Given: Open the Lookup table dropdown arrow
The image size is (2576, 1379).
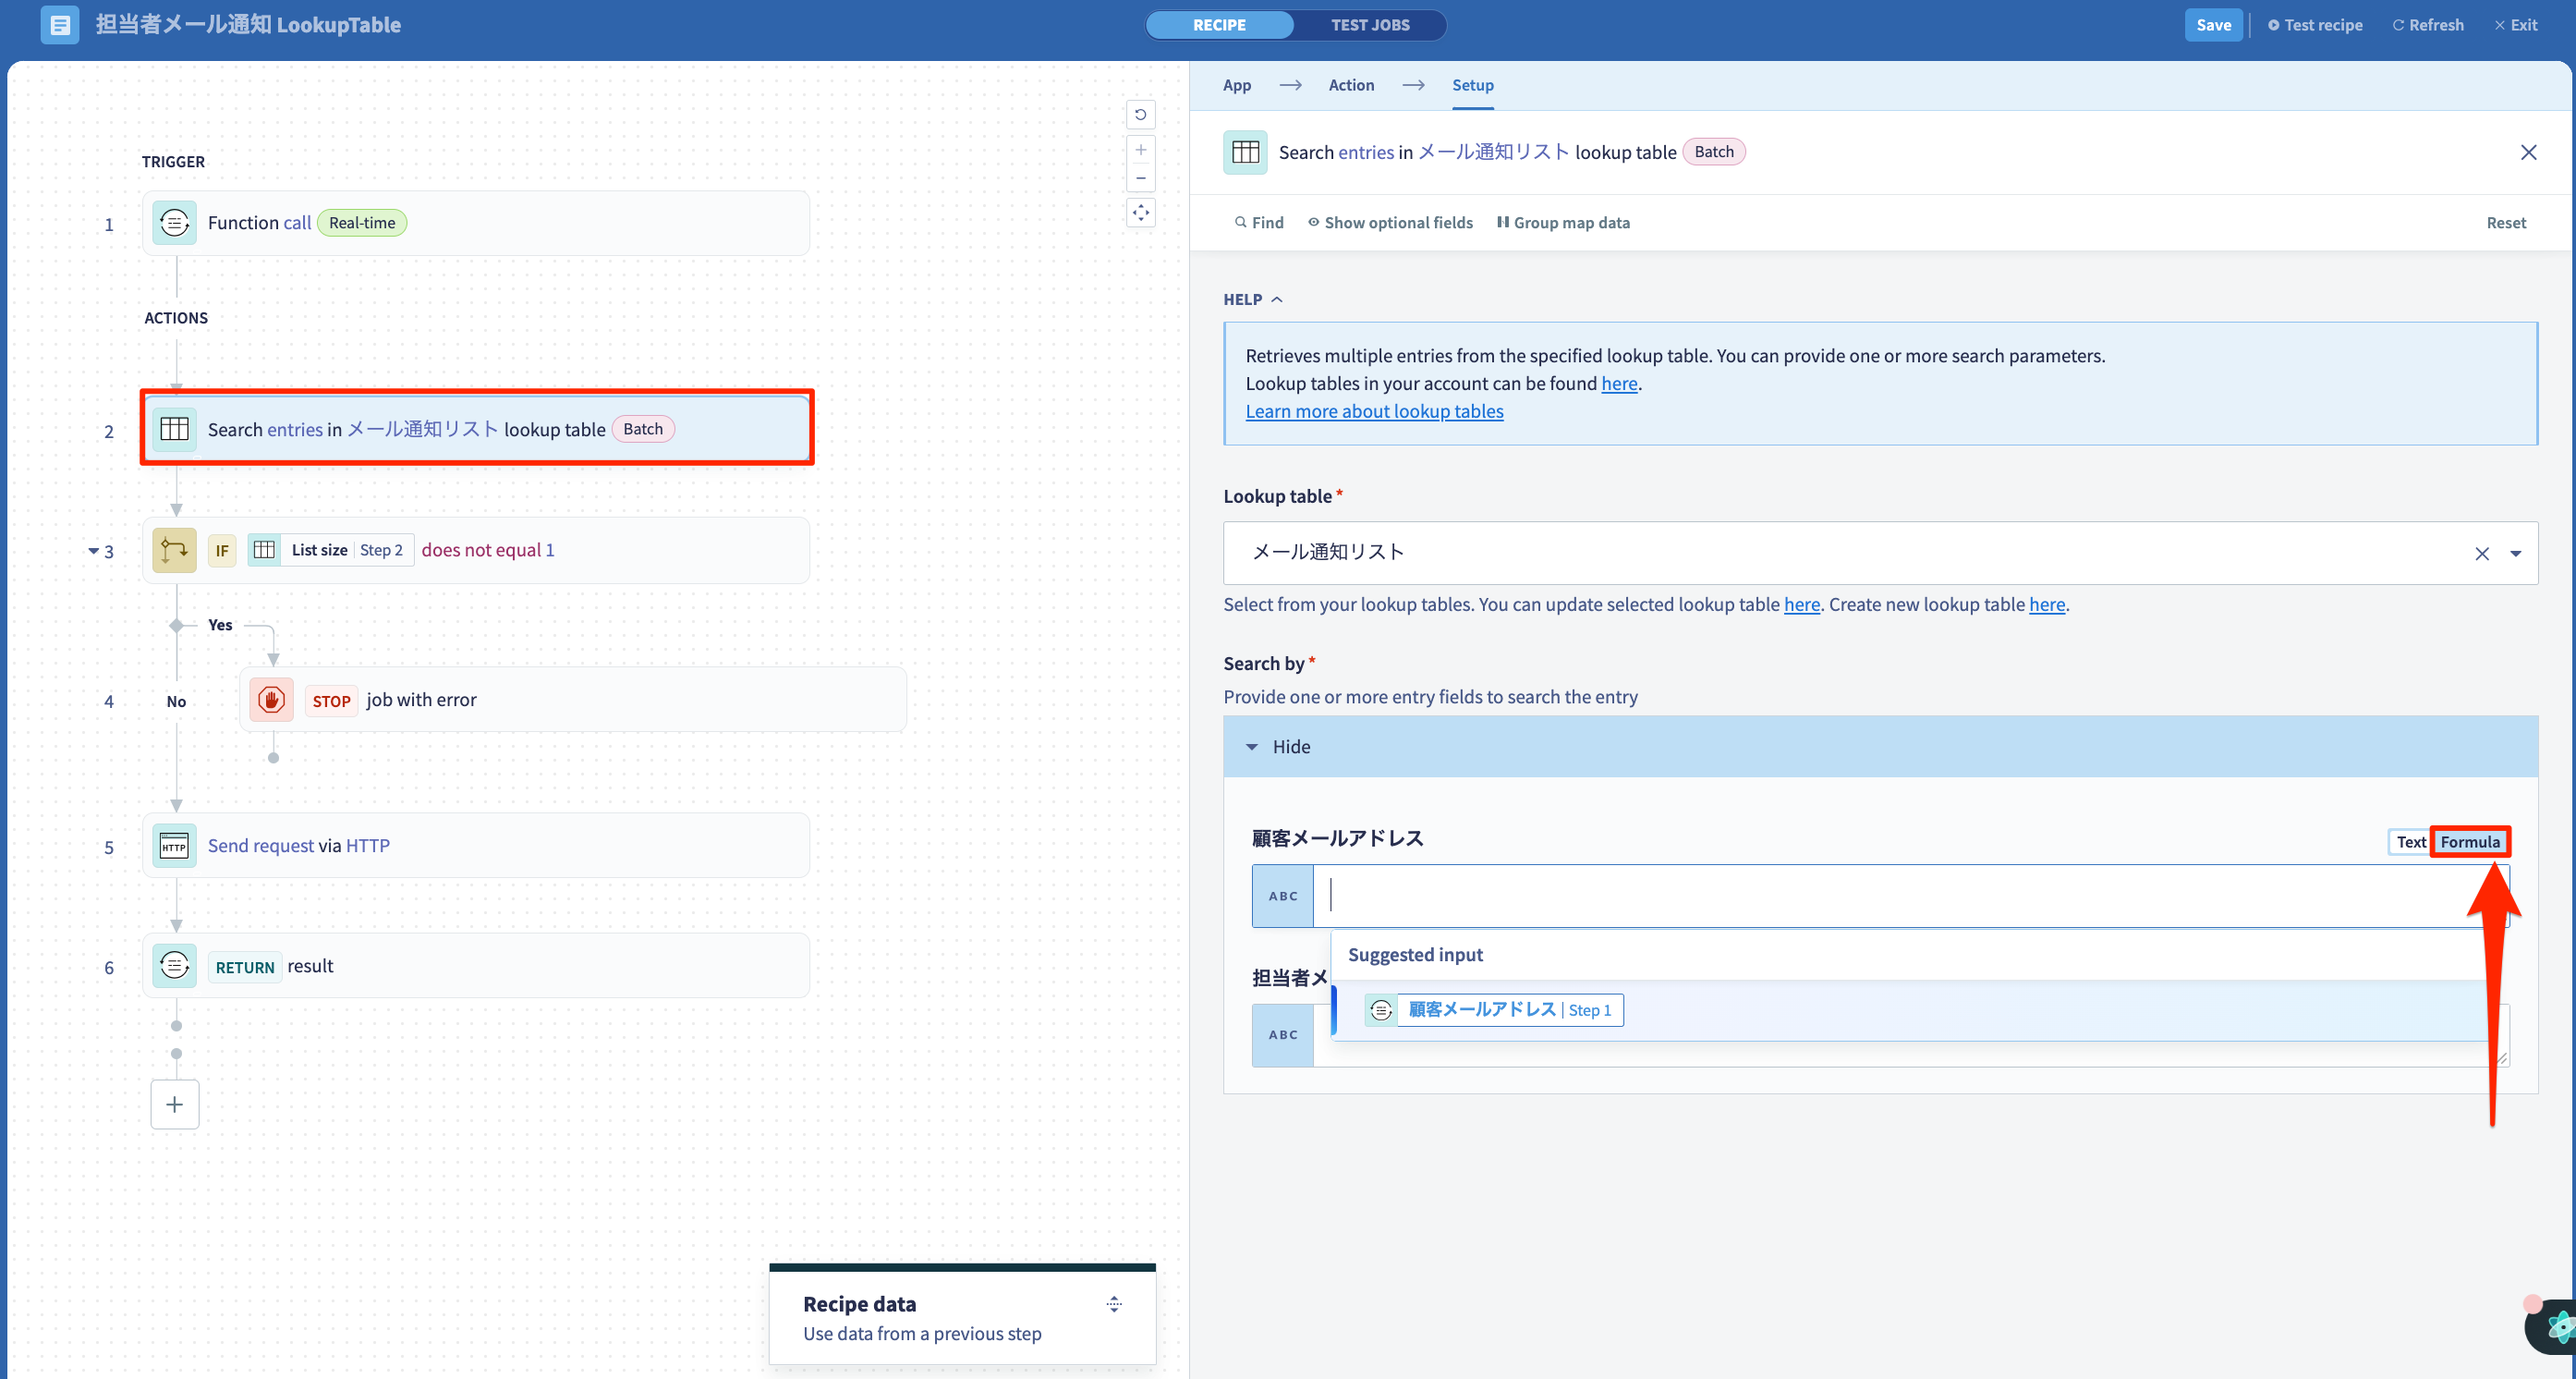Looking at the screenshot, I should 2516,554.
